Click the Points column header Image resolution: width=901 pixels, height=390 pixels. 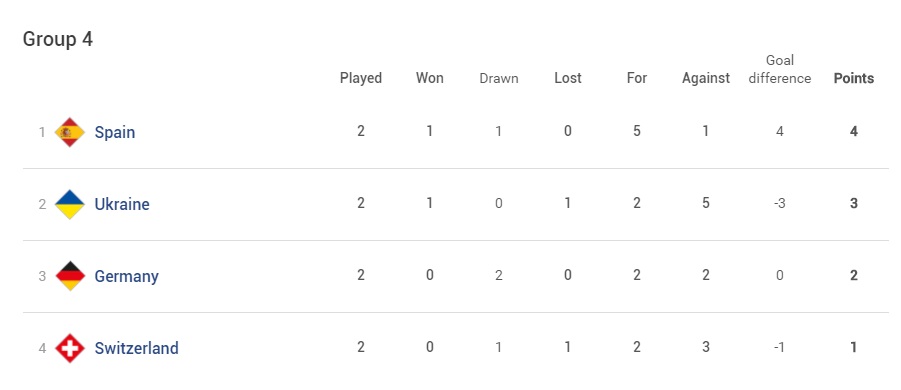tap(853, 78)
